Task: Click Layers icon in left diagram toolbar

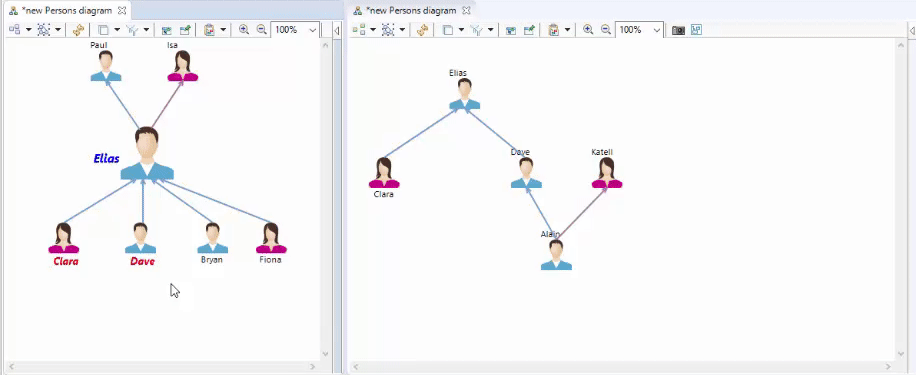Action: pyautogui.click(x=103, y=30)
